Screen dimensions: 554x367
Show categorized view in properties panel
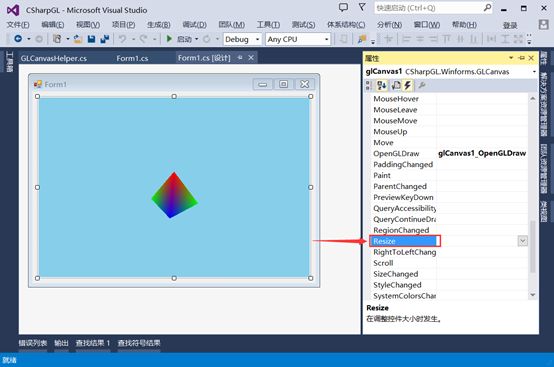point(369,85)
